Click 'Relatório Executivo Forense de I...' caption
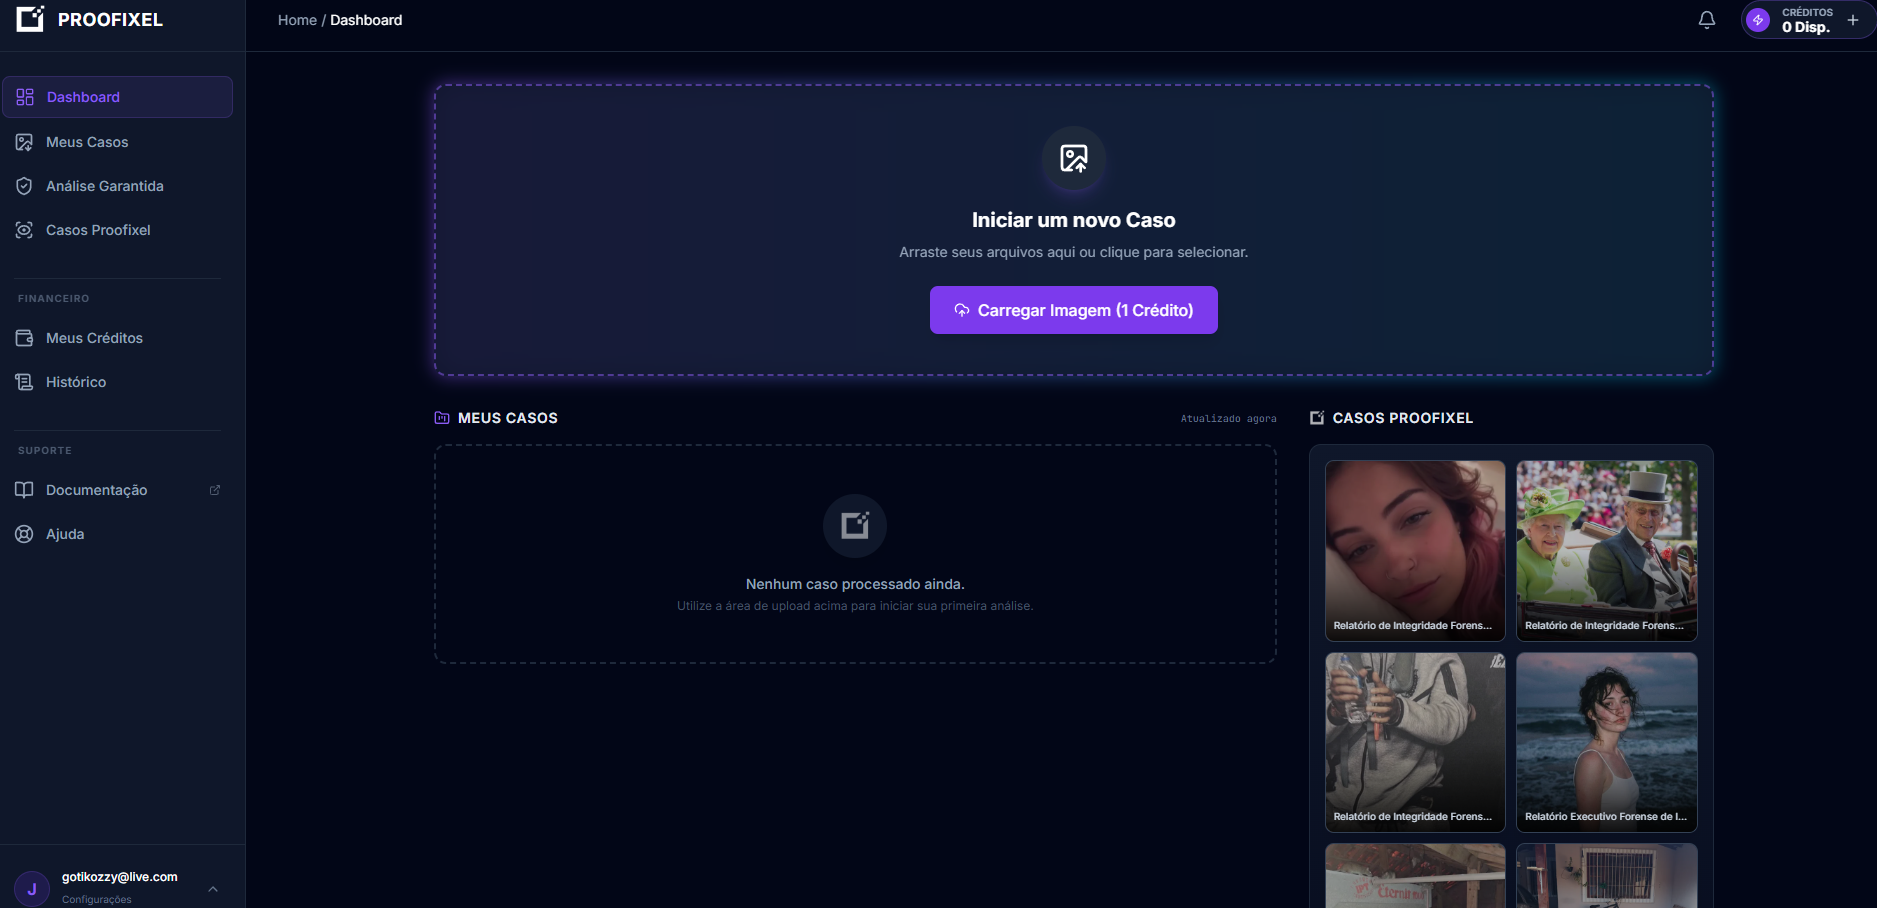The height and width of the screenshot is (908, 1877). (x=1606, y=817)
